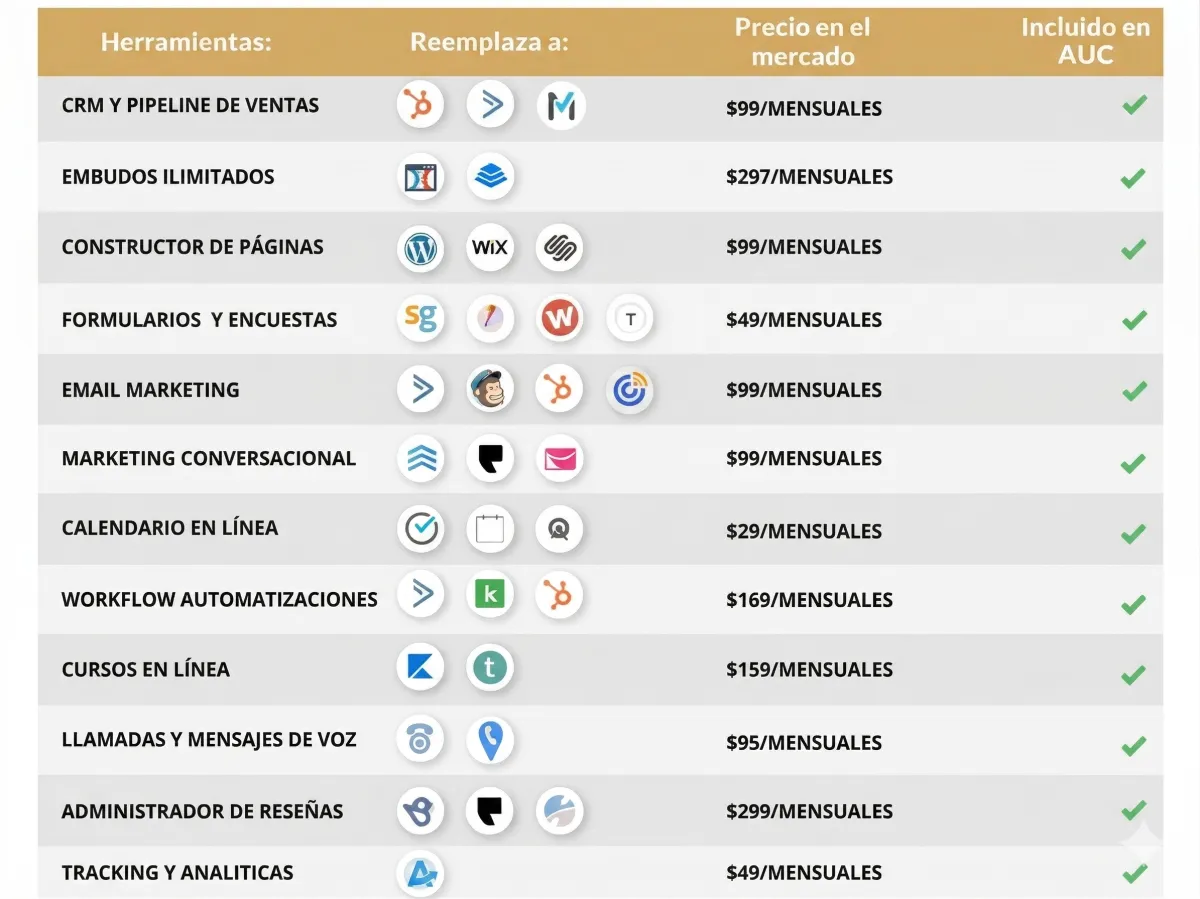
Task: Click the 'Precio en el mercado' header
Action: (x=802, y=42)
